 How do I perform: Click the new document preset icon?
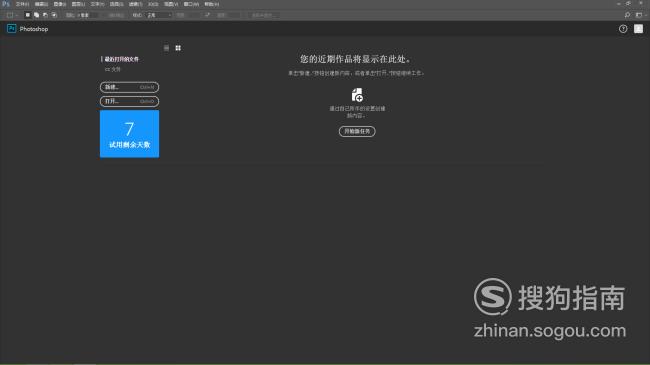tap(357, 95)
